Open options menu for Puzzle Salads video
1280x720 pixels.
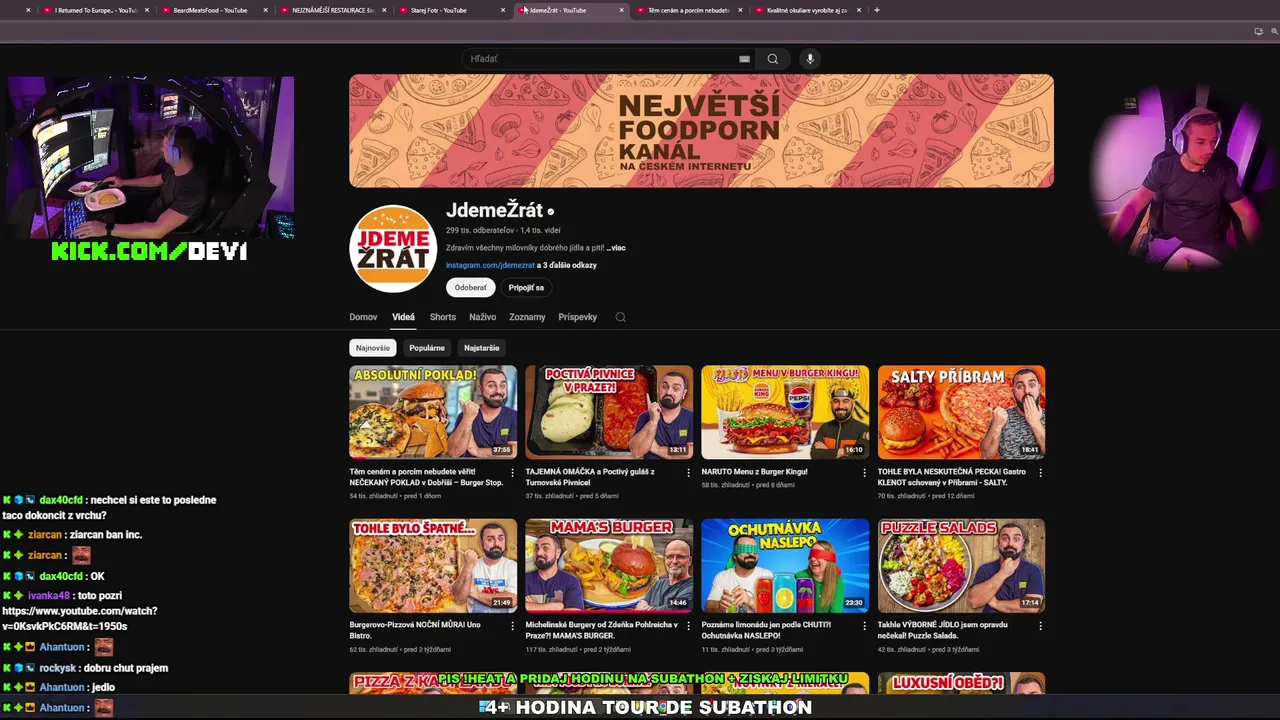pos(1041,626)
